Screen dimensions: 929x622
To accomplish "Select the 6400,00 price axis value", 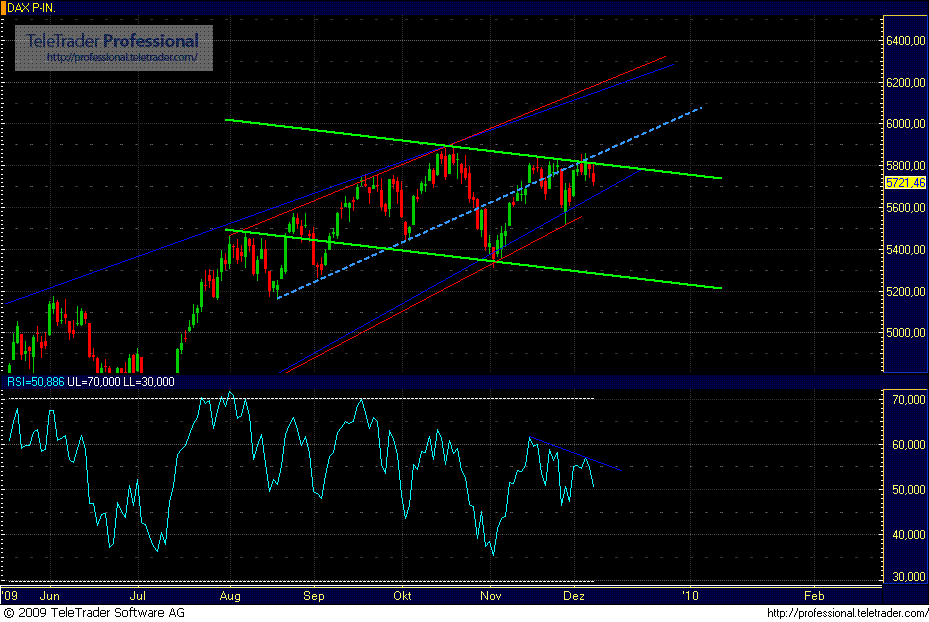I will click(x=905, y=41).
